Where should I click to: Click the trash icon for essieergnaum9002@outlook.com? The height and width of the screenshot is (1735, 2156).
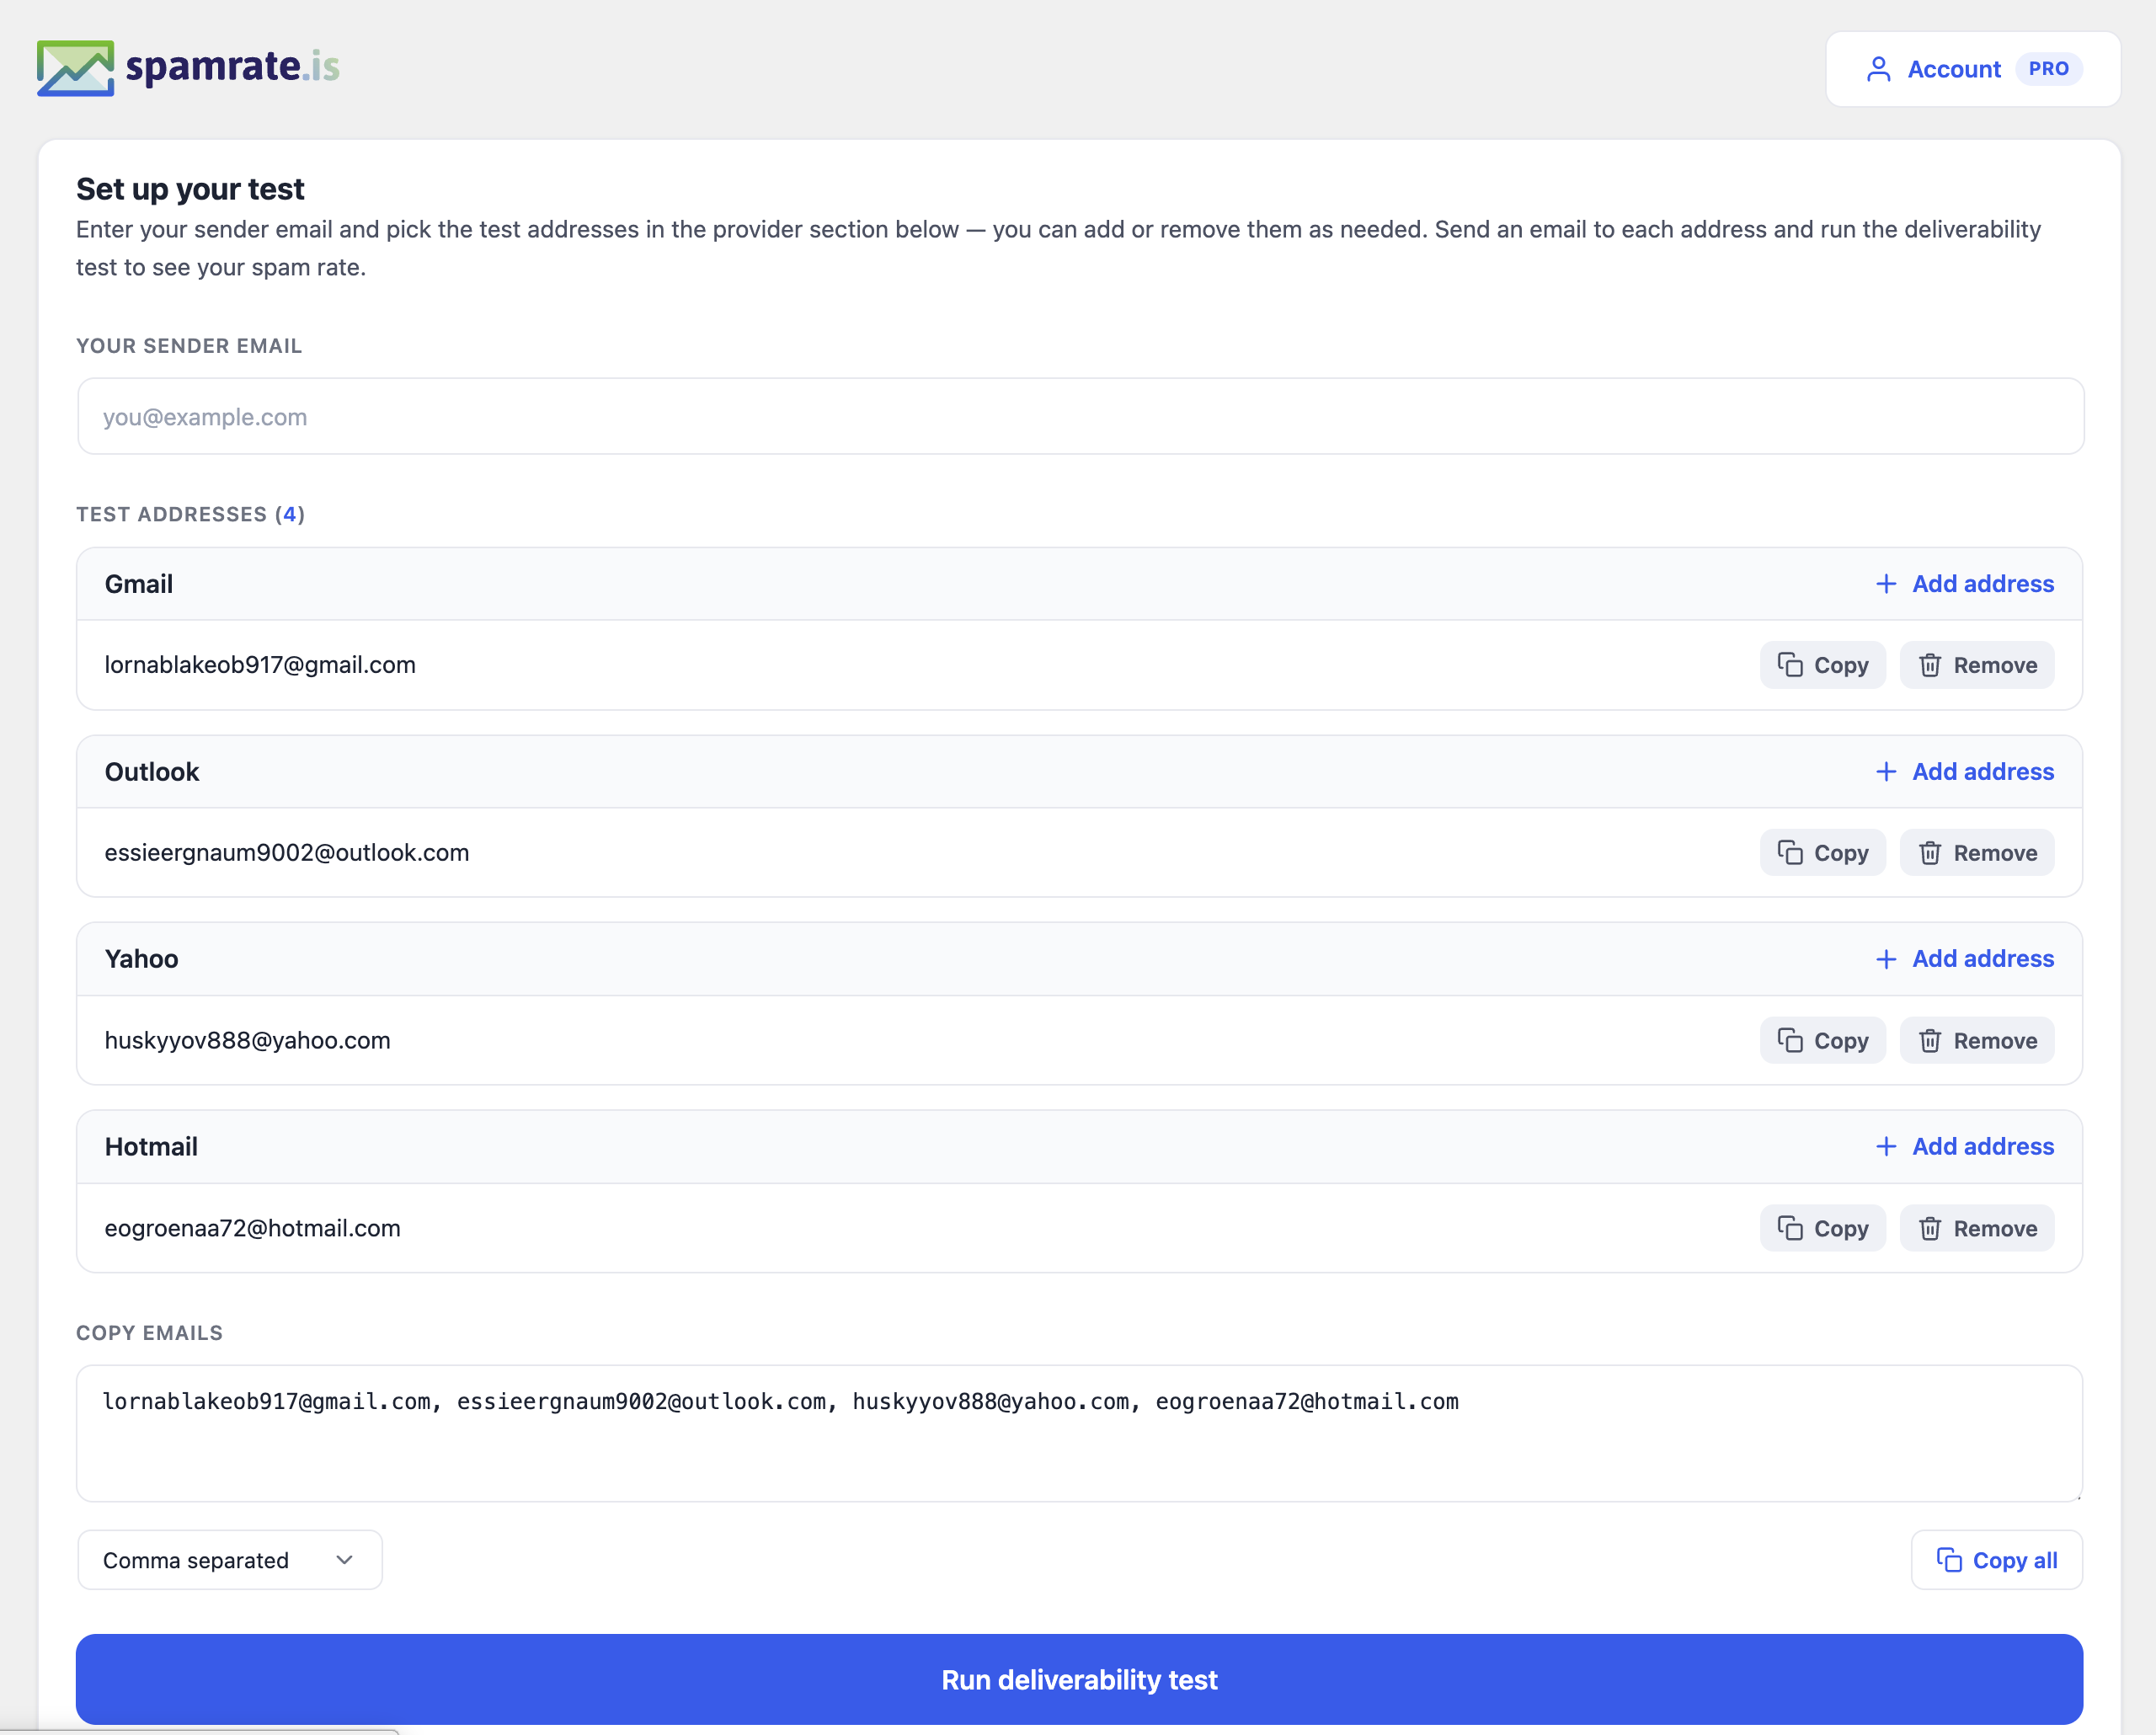click(1930, 852)
